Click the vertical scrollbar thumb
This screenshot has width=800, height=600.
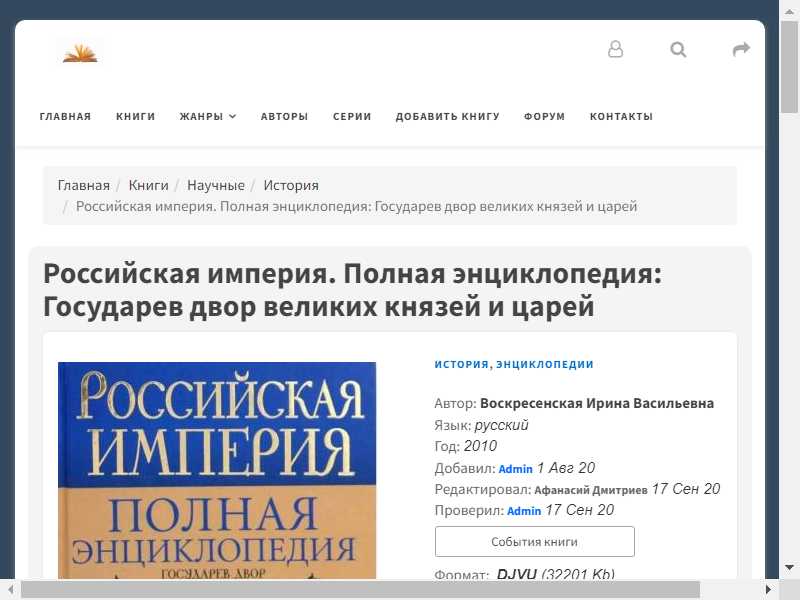(x=789, y=67)
